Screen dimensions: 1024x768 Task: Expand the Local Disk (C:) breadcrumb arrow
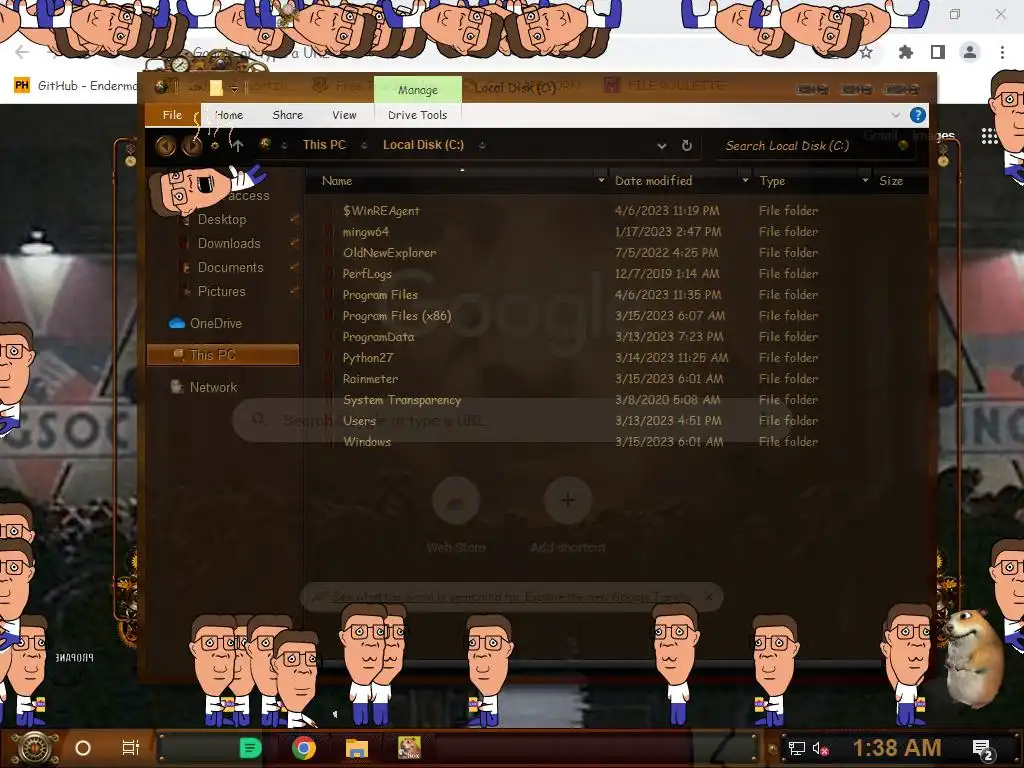tap(482, 146)
